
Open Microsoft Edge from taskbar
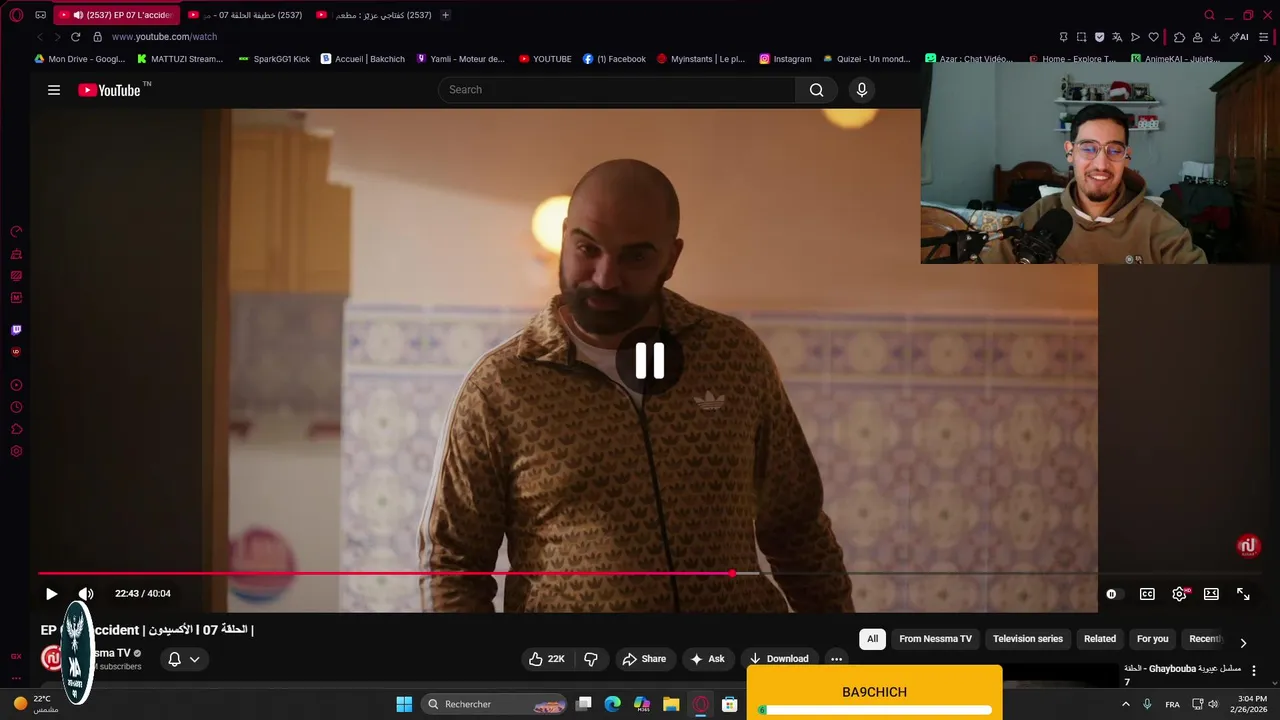(613, 704)
